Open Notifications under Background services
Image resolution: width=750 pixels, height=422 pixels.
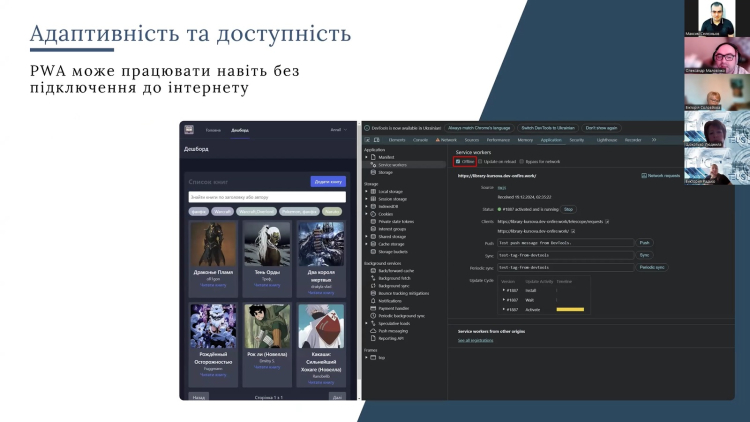tap(391, 300)
